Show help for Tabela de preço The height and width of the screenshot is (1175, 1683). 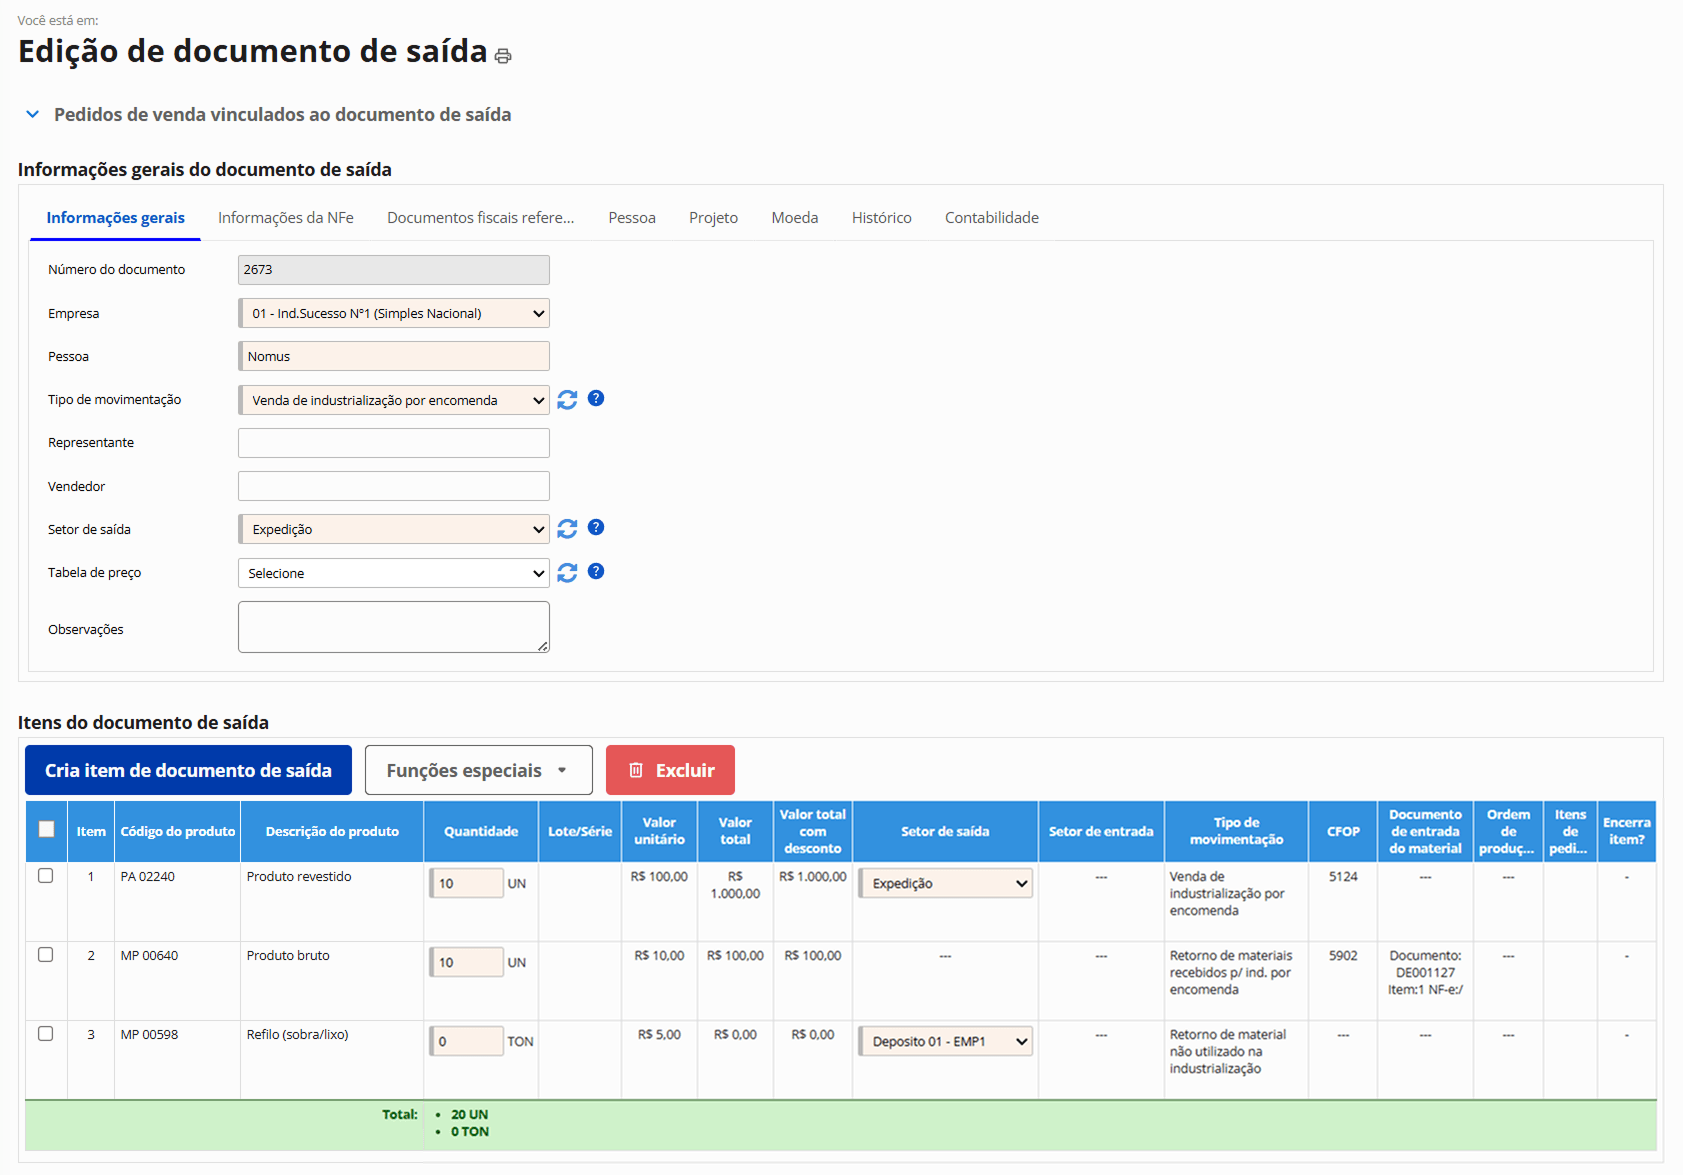click(x=596, y=572)
